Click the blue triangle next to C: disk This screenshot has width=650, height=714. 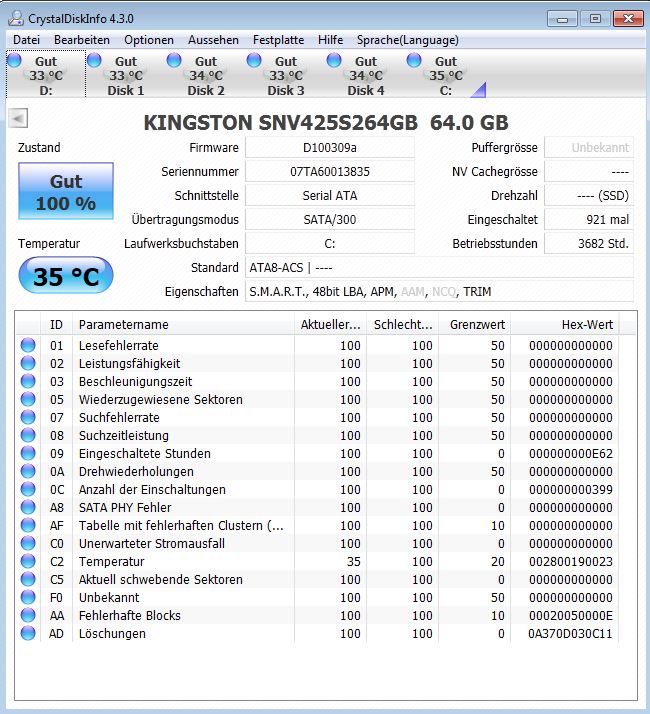tap(478, 90)
